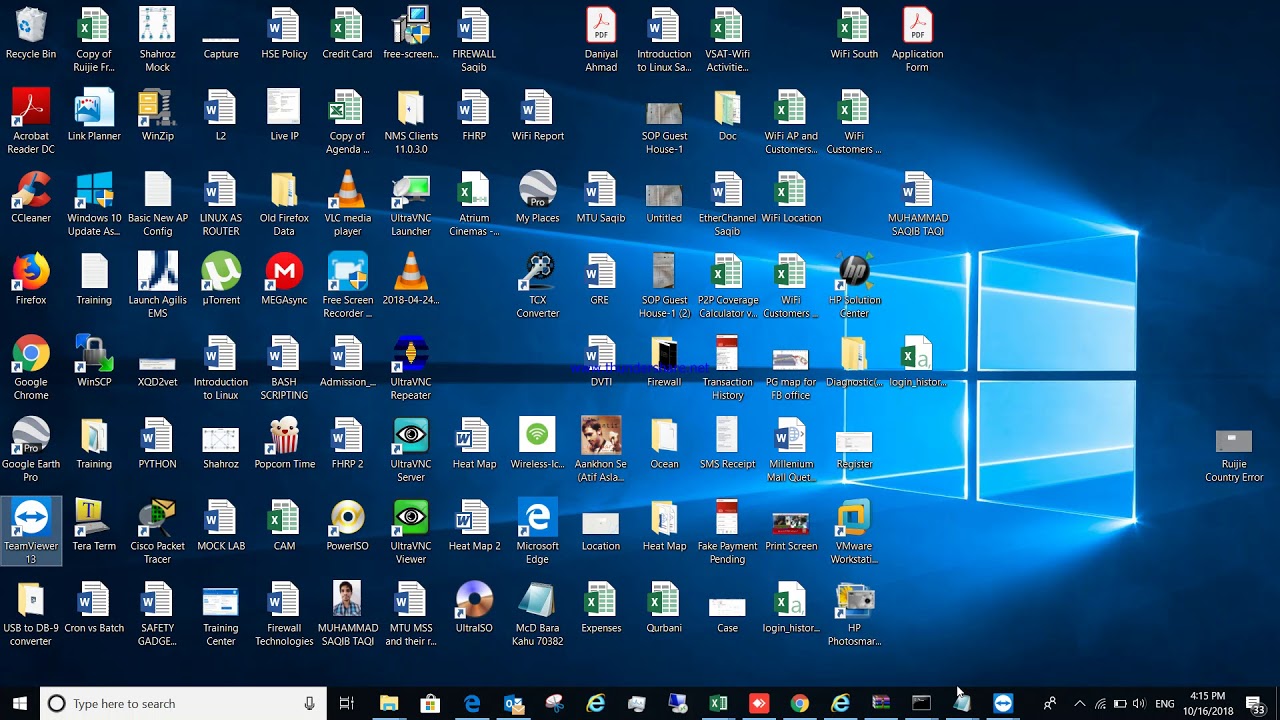Switch ENG input language indicator

click(x=1165, y=704)
